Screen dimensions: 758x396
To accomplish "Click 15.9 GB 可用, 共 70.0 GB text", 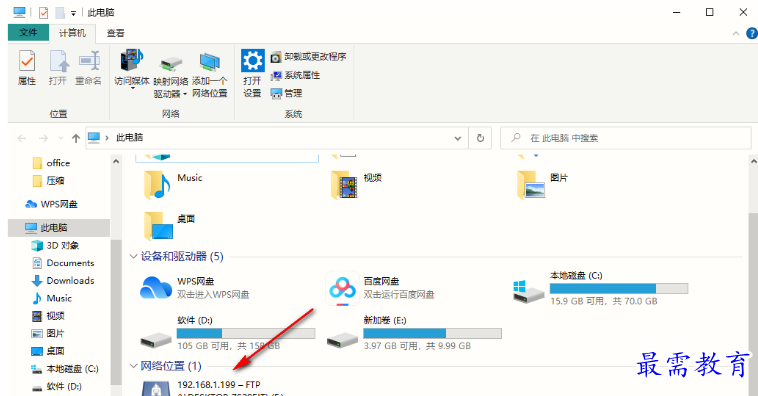I will pos(604,301).
